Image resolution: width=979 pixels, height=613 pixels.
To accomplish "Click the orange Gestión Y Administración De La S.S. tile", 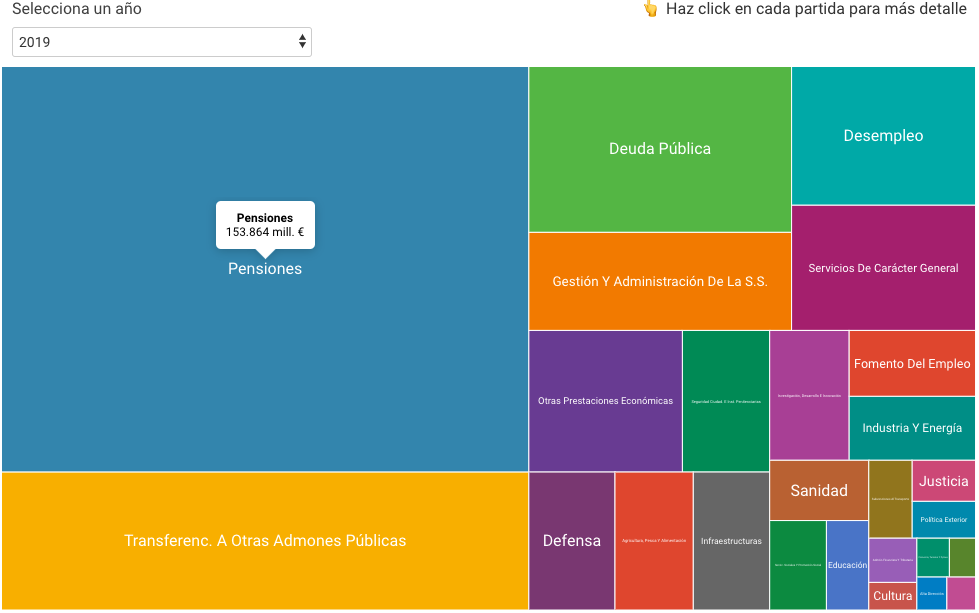I will [660, 282].
